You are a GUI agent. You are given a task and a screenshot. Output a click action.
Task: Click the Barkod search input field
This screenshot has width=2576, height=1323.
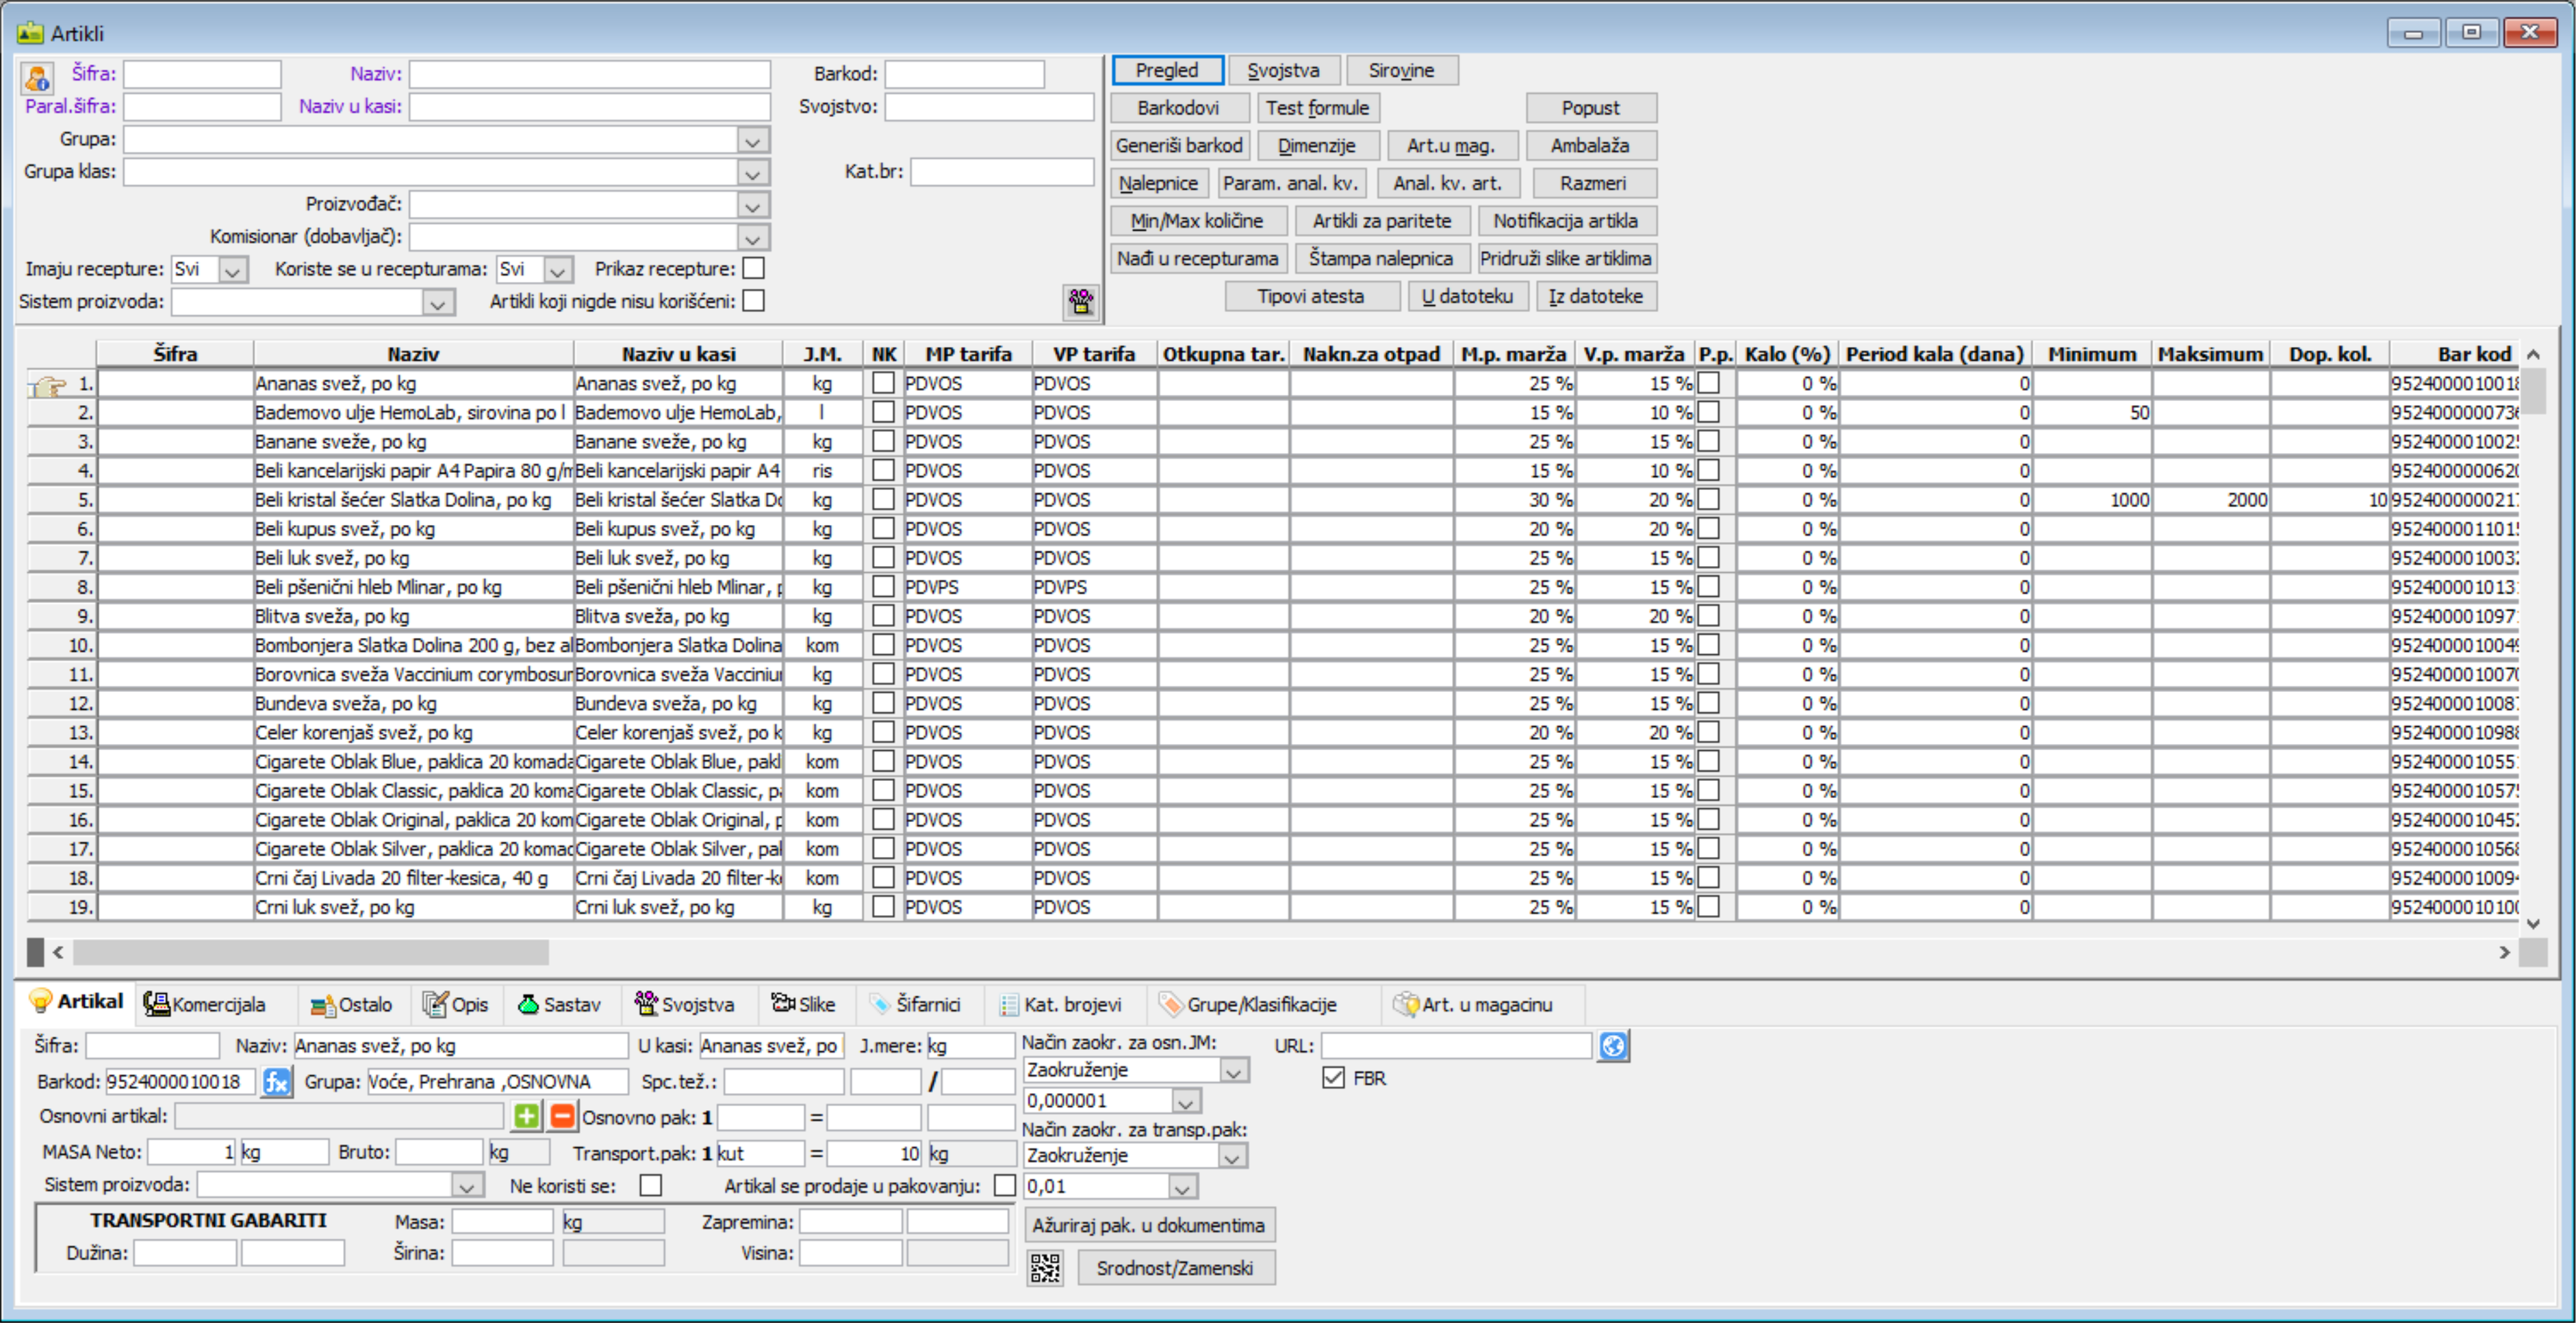pos(964,75)
